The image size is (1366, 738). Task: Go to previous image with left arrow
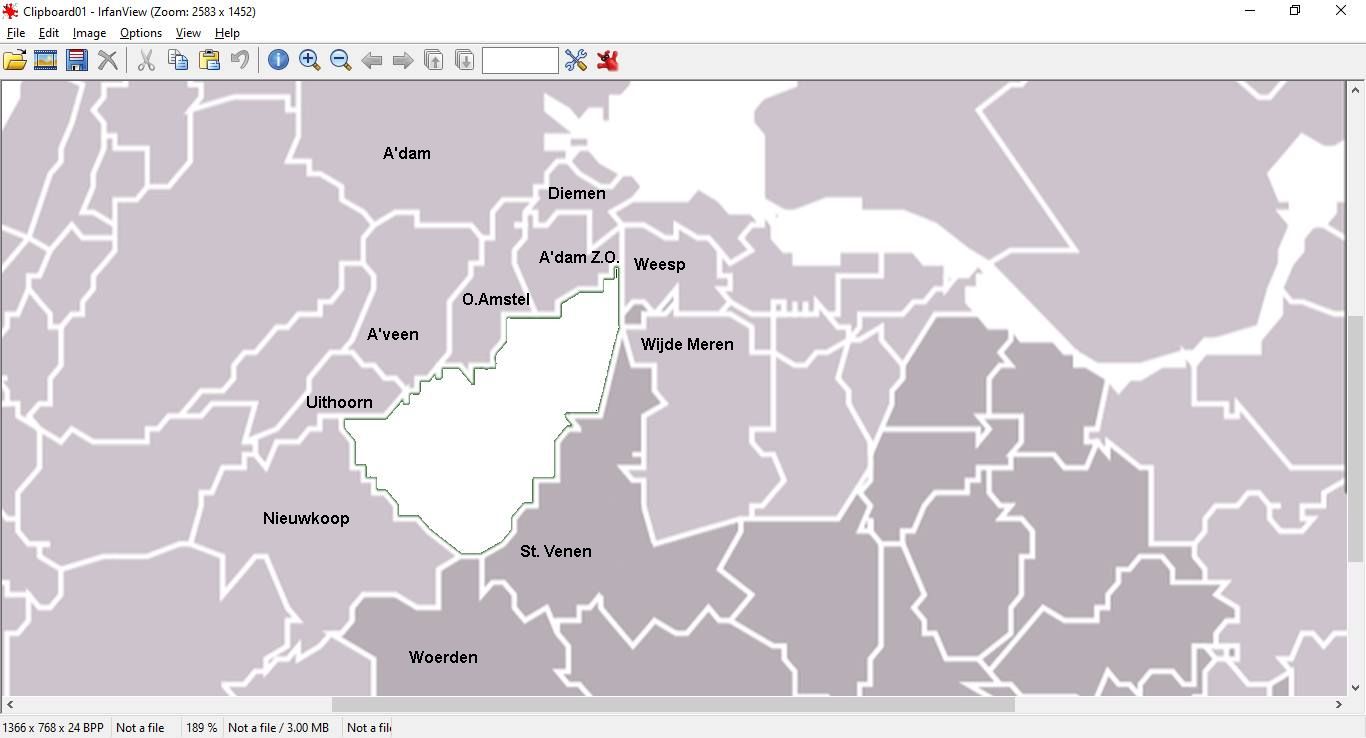(372, 61)
